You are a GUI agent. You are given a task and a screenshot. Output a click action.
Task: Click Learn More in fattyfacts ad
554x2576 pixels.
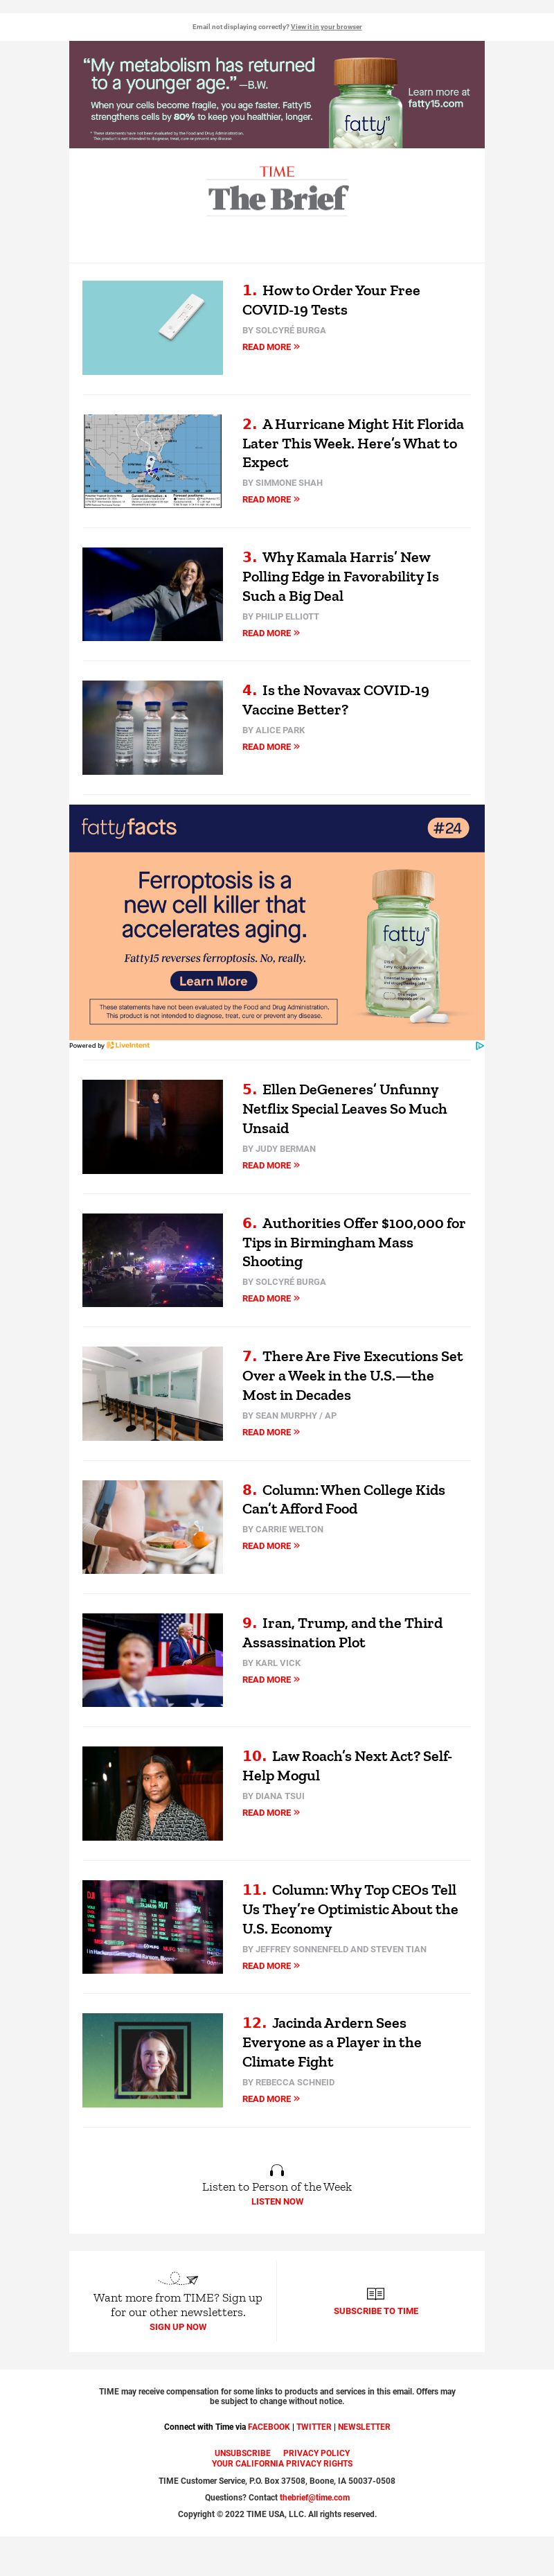coord(213,982)
